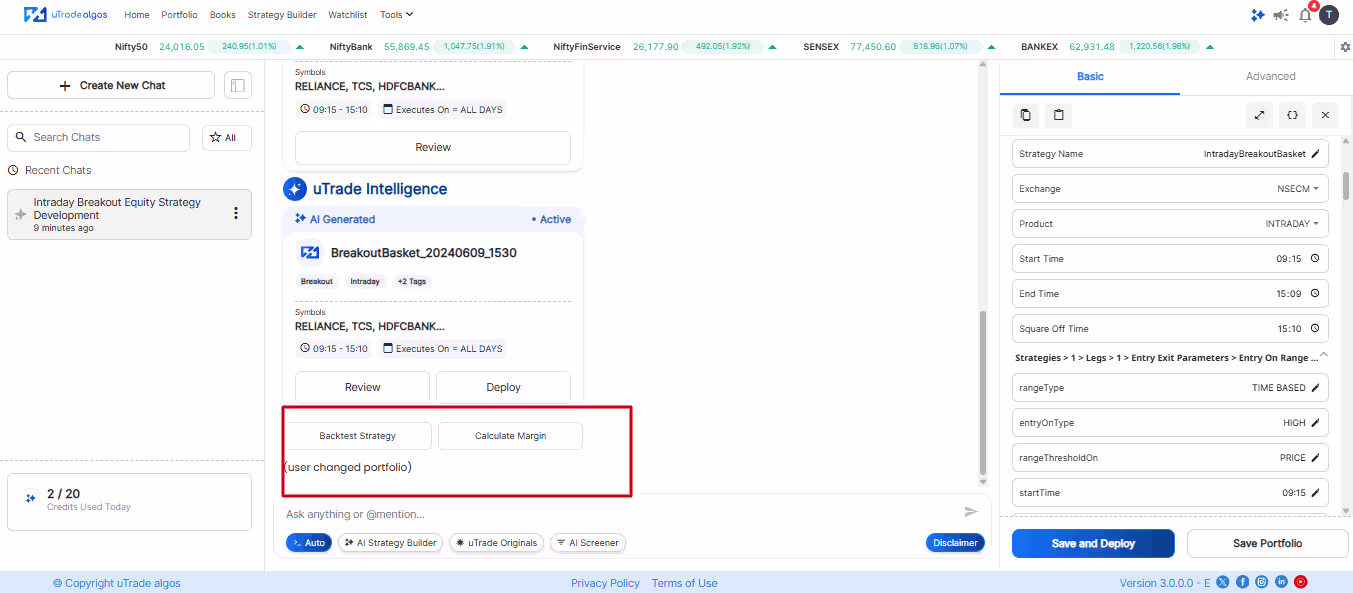Open the Strategy Builder menu item
Screen dimensions: 1353x593
(x=282, y=15)
